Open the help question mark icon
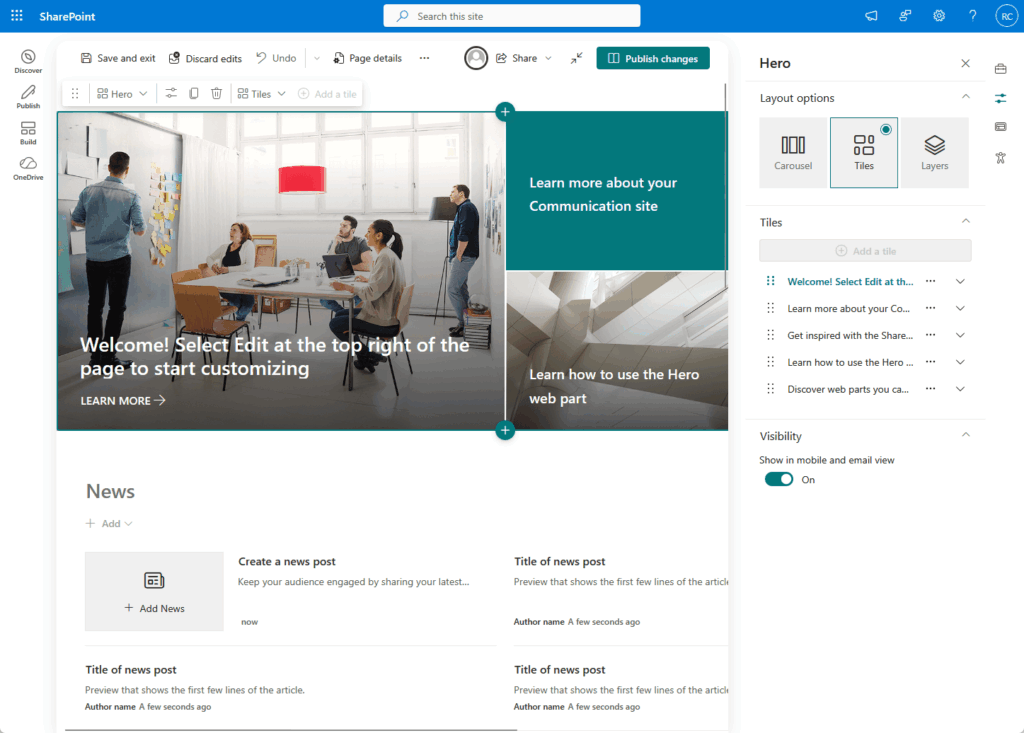Viewport: 1024px width, 733px height. pyautogui.click(x=972, y=16)
